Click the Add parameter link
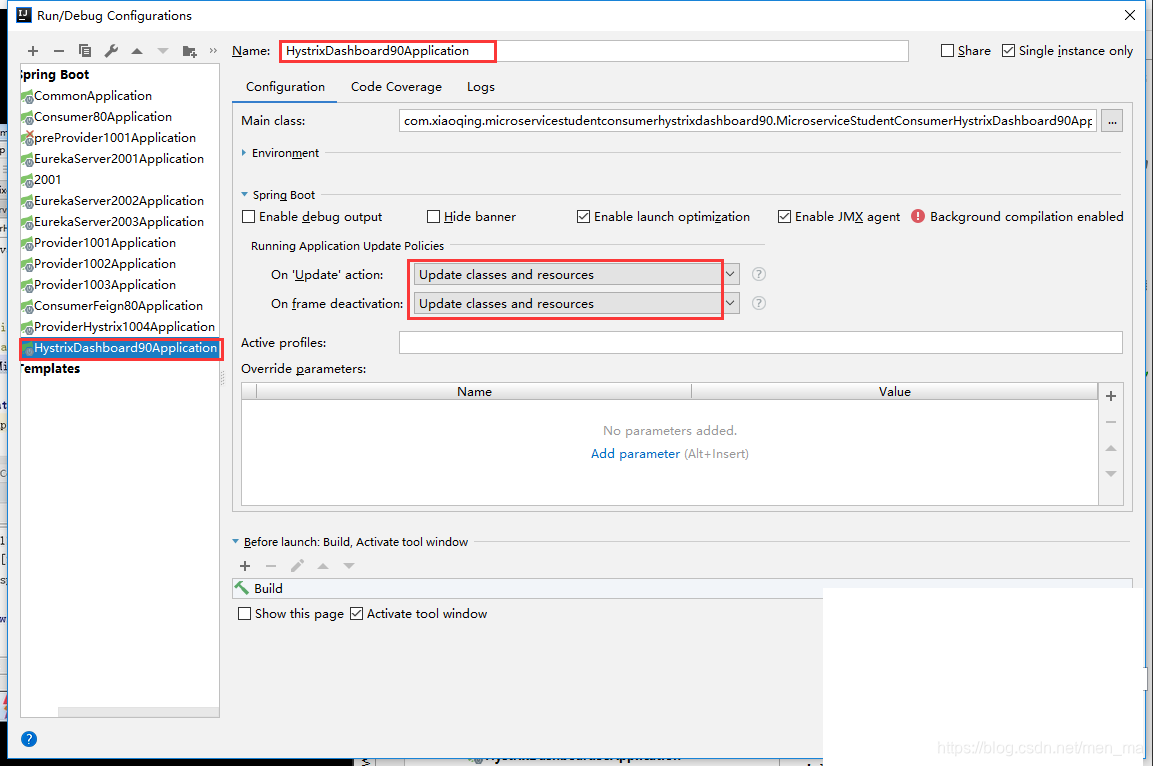Image resolution: width=1153 pixels, height=766 pixels. point(635,454)
